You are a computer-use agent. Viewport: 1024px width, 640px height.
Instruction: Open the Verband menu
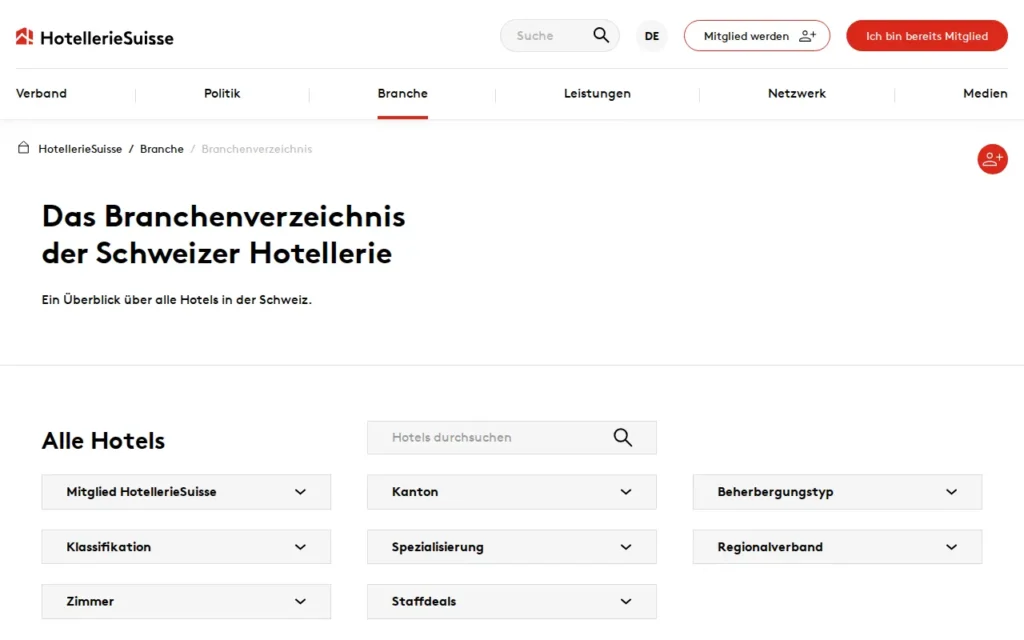41,93
